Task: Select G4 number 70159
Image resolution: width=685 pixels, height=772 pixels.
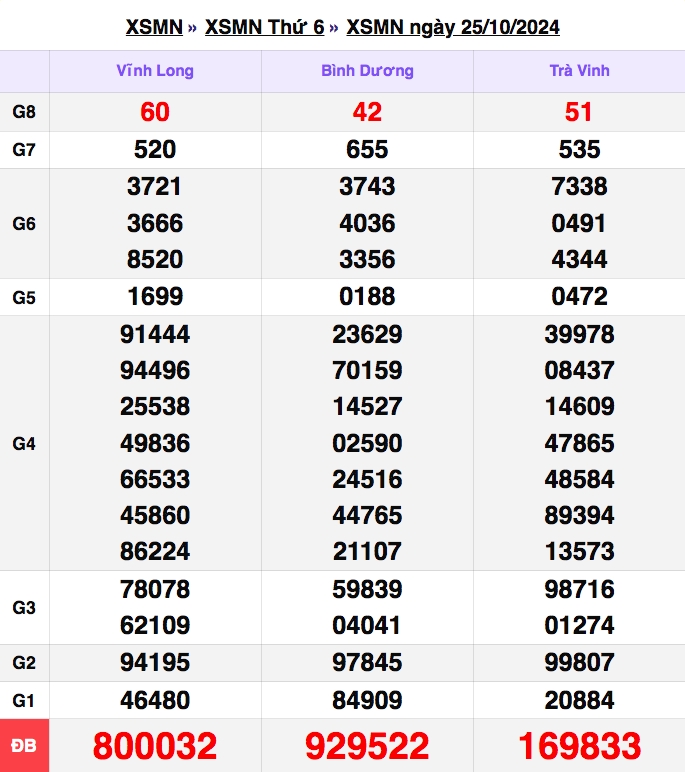Action: coord(367,370)
